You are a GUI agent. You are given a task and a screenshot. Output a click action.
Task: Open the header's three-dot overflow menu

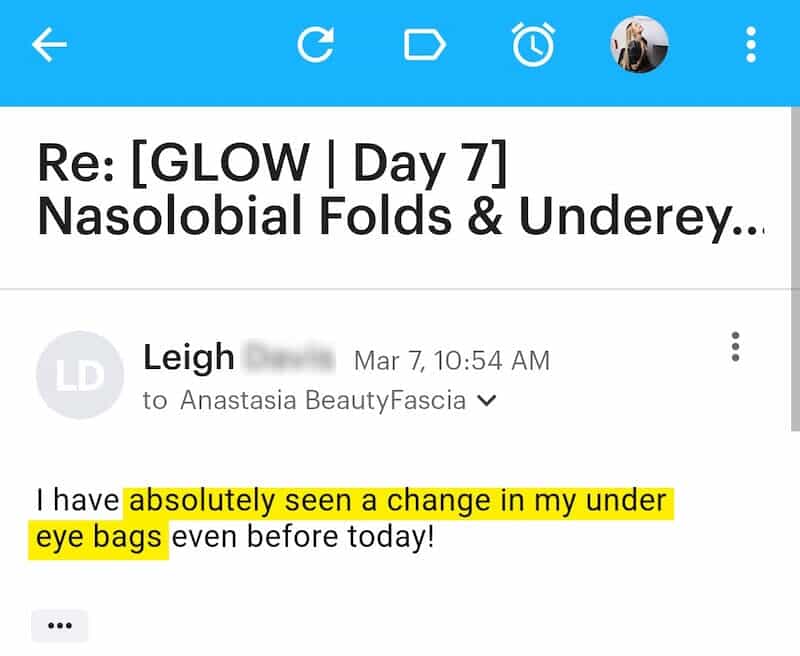[x=751, y=45]
